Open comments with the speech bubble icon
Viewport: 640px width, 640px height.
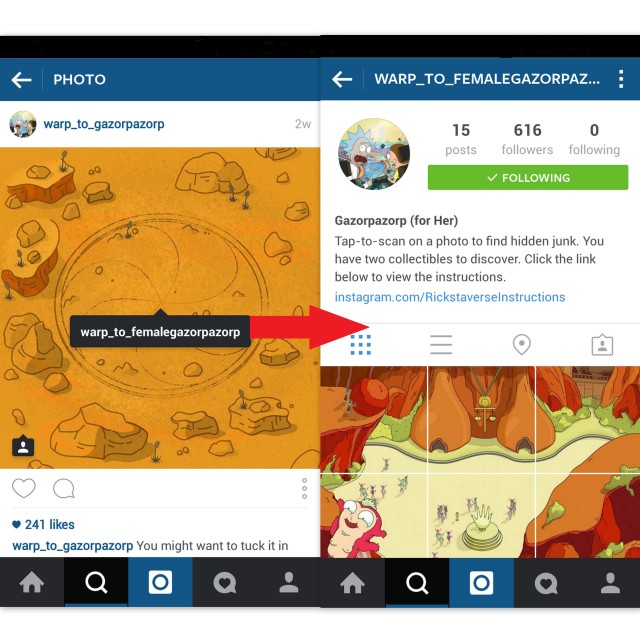click(x=64, y=488)
